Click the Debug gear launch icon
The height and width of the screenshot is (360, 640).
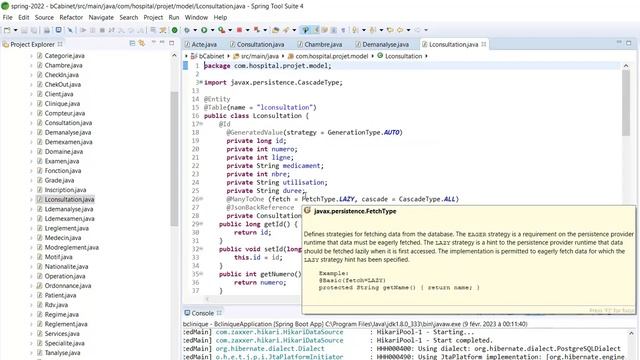(187, 30)
